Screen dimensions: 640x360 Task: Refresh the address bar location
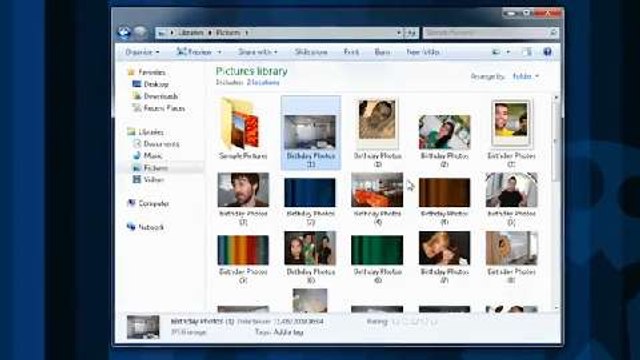(411, 33)
